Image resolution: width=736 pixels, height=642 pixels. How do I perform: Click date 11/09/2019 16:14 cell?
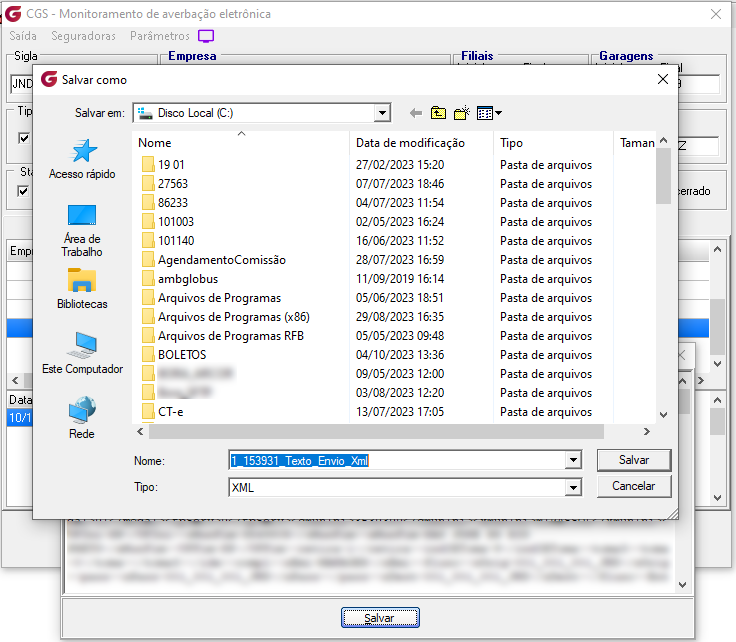400,279
